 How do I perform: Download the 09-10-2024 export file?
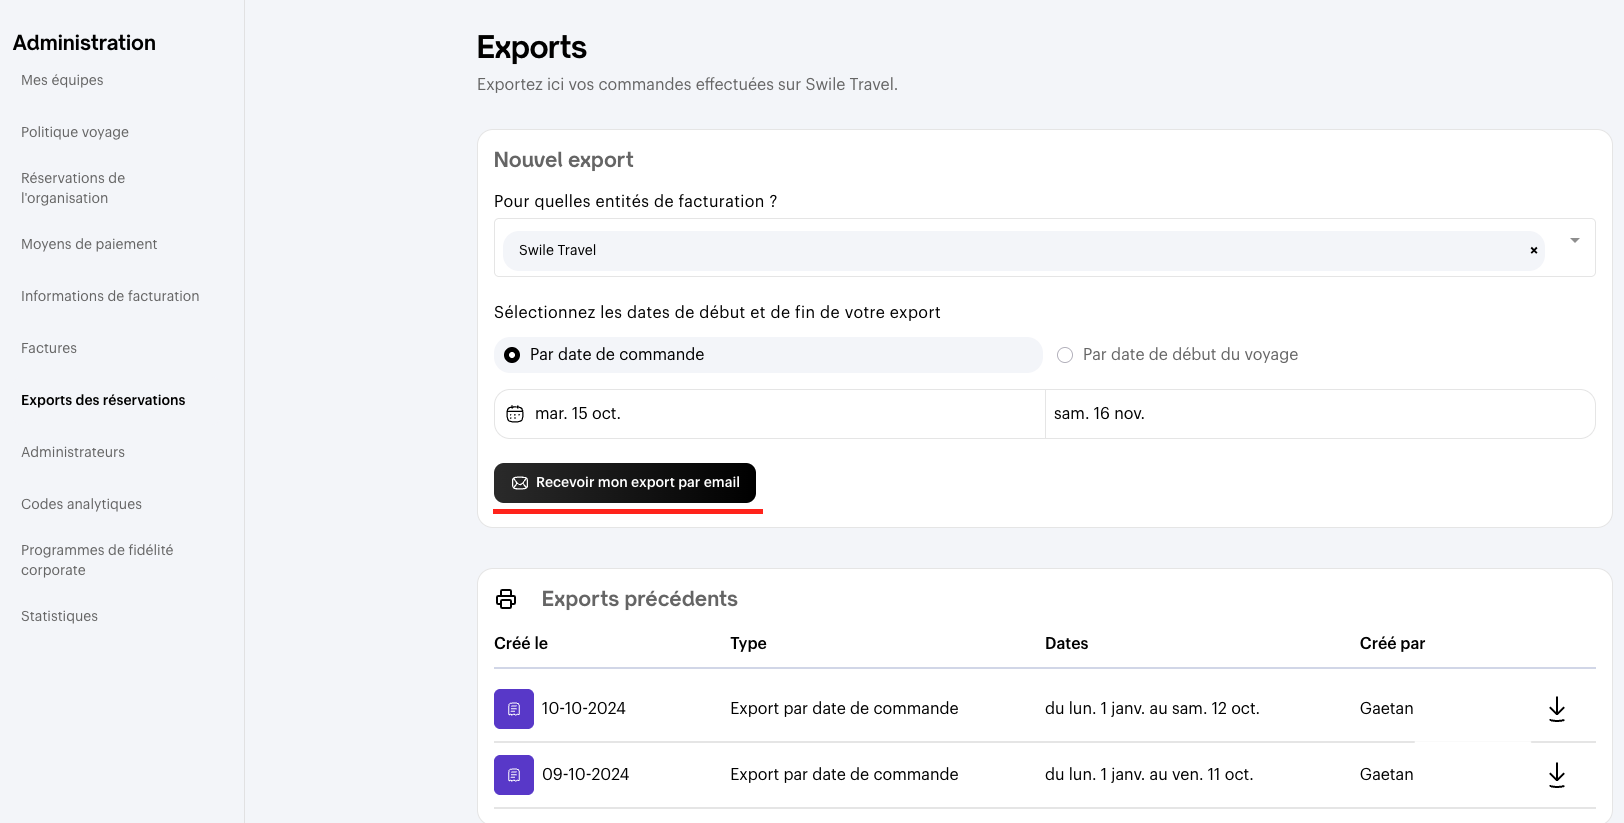(x=1556, y=775)
